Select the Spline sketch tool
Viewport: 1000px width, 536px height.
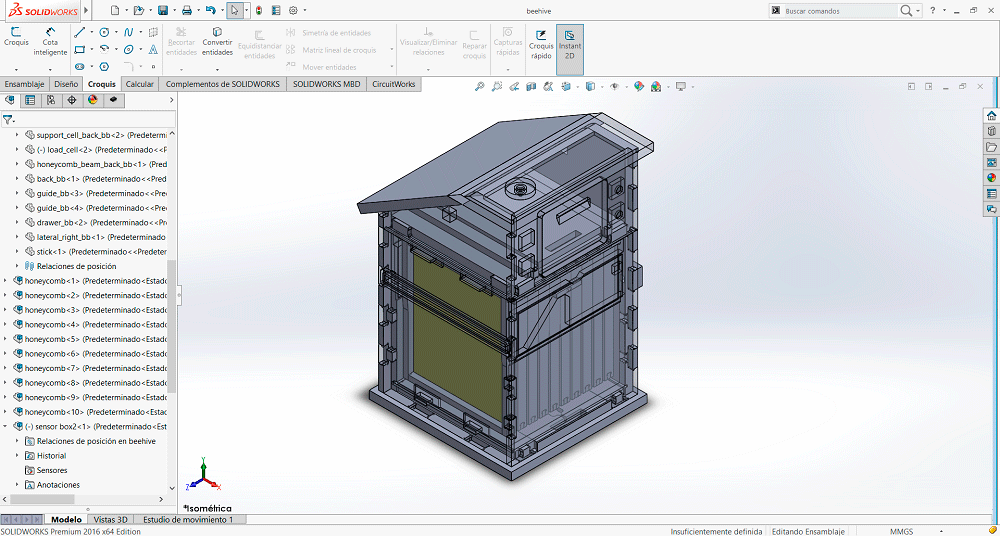tap(129, 33)
